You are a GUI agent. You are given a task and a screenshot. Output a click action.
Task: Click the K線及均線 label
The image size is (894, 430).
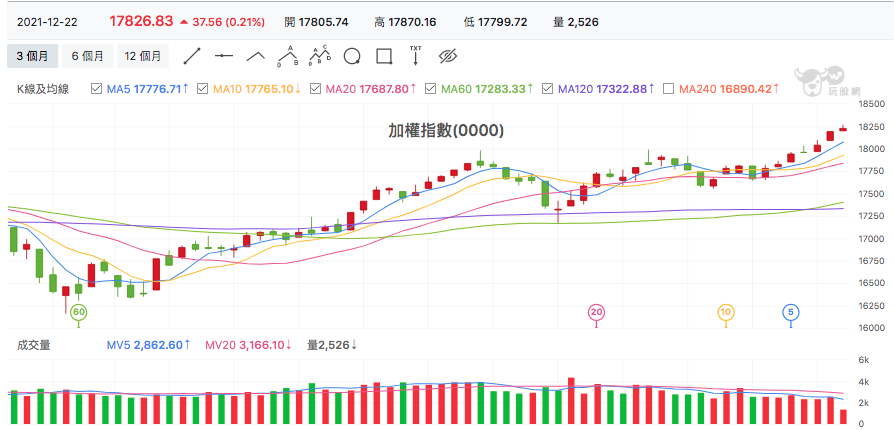43,89
